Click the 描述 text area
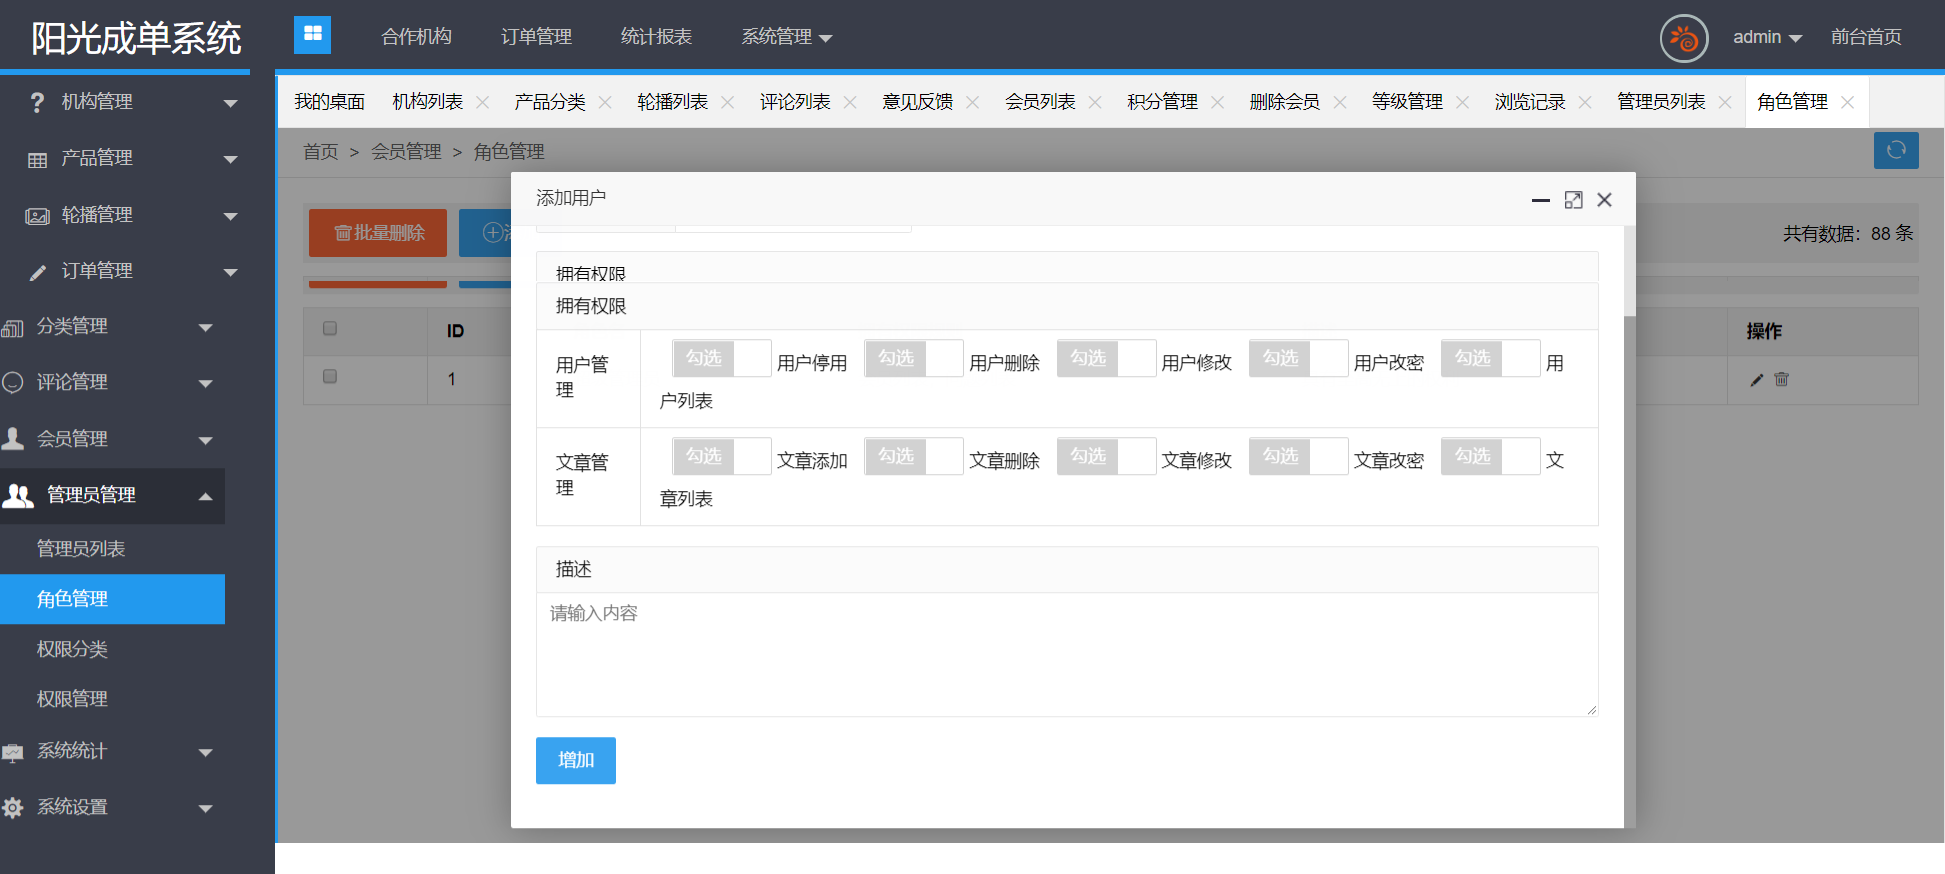The height and width of the screenshot is (874, 1945). [x=1066, y=654]
